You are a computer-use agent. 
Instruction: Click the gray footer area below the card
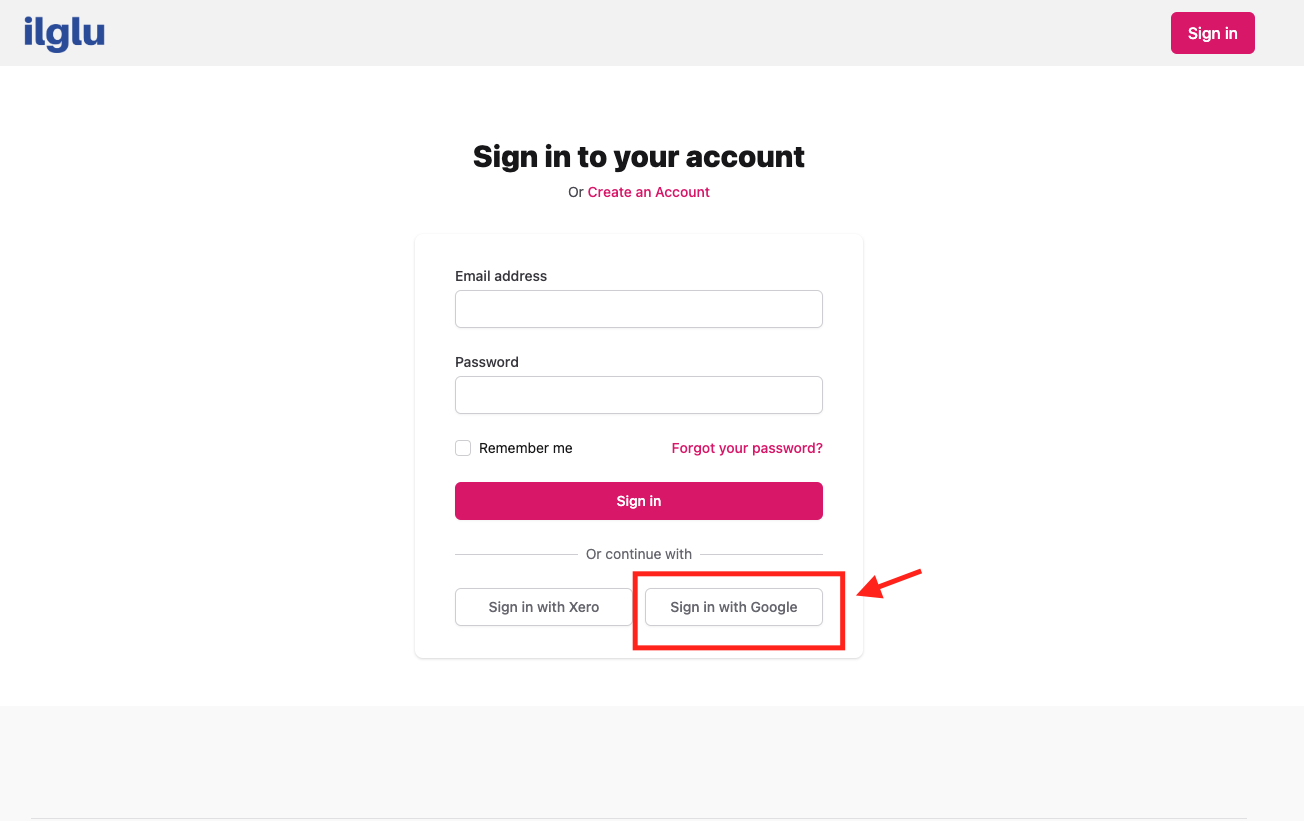(652, 760)
